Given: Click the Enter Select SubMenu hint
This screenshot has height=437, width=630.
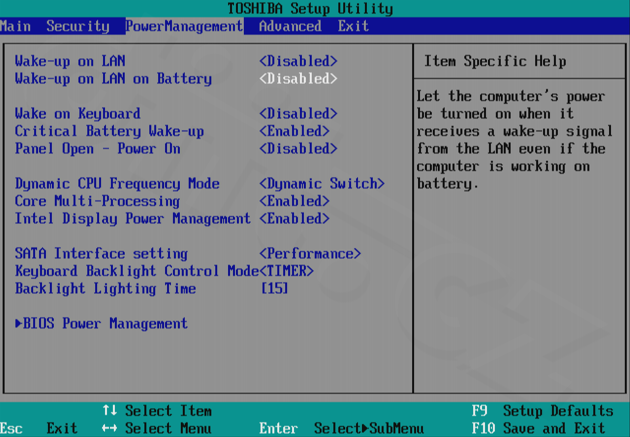Looking at the screenshot, I should point(342,428).
